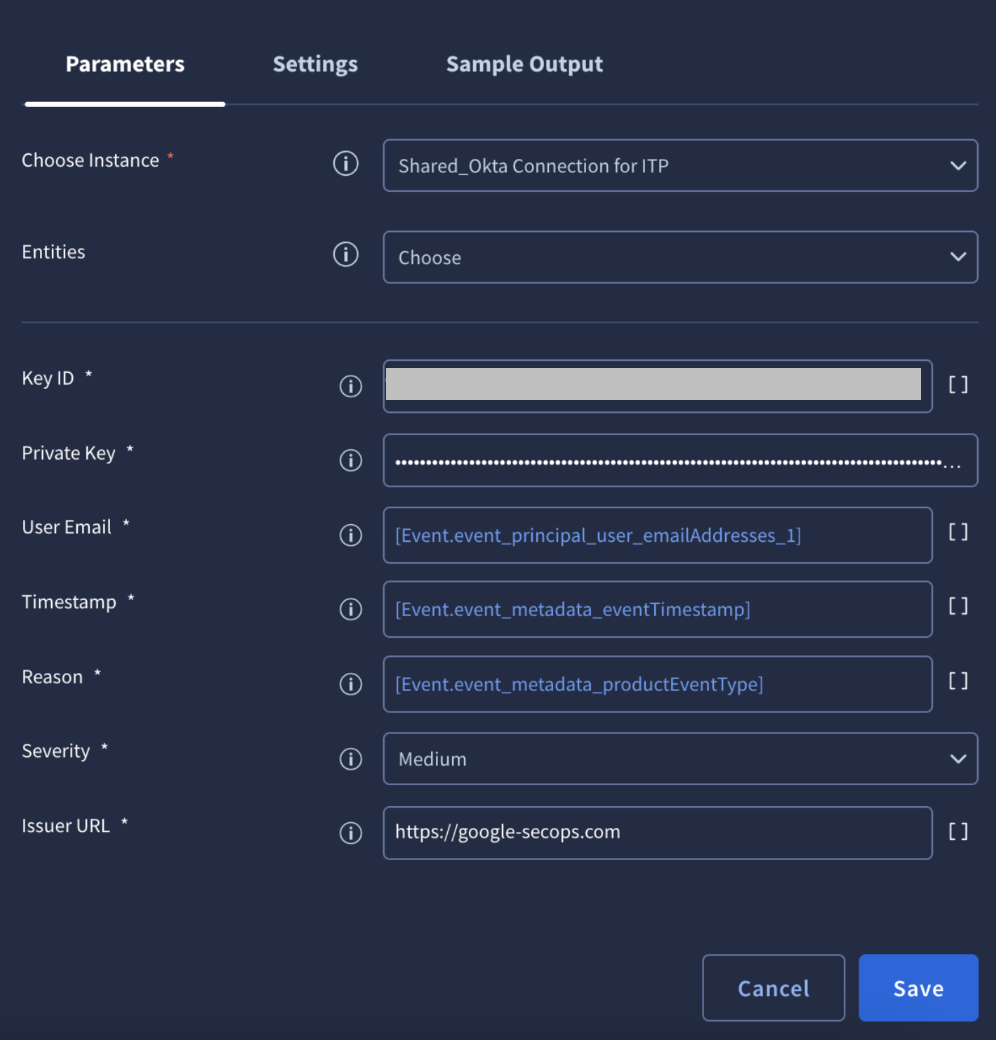This screenshot has width=996, height=1040.
Task: Click the Cancel button
Action: click(773, 988)
